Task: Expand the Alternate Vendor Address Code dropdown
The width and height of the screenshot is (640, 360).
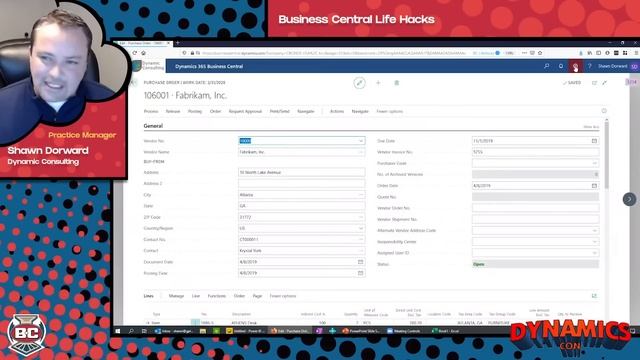Action: [x=595, y=231]
